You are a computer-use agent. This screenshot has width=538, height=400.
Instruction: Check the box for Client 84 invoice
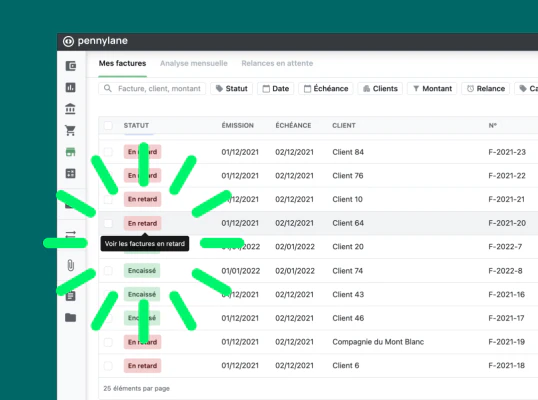(108, 152)
